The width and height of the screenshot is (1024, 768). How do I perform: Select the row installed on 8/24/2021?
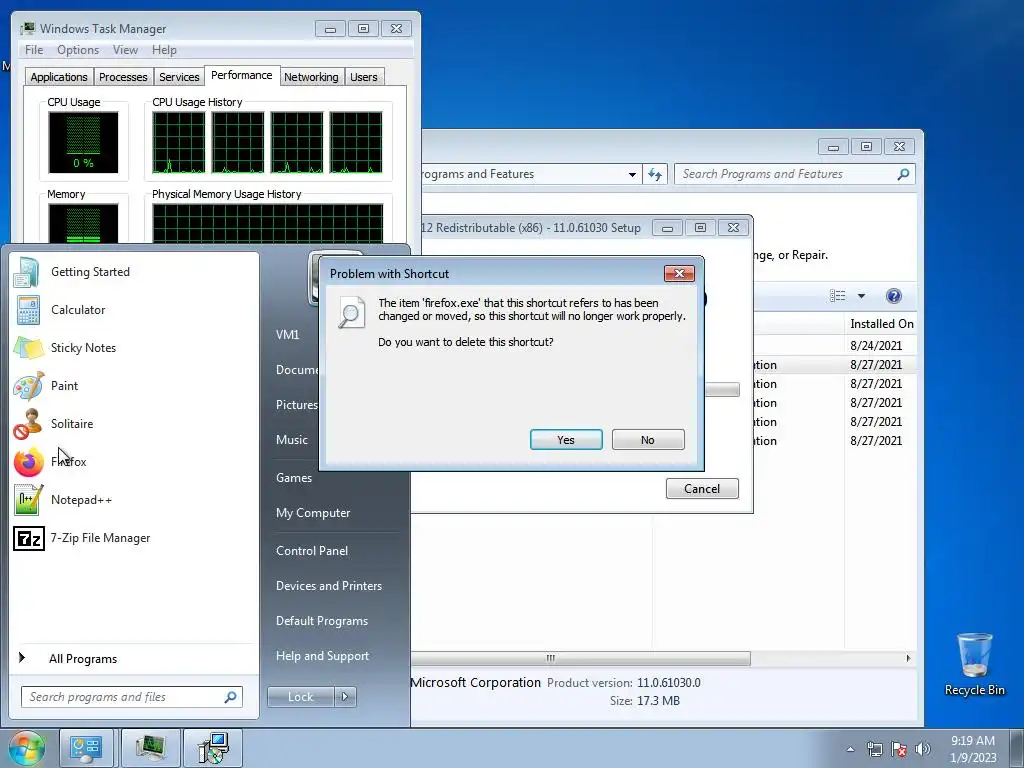835,345
